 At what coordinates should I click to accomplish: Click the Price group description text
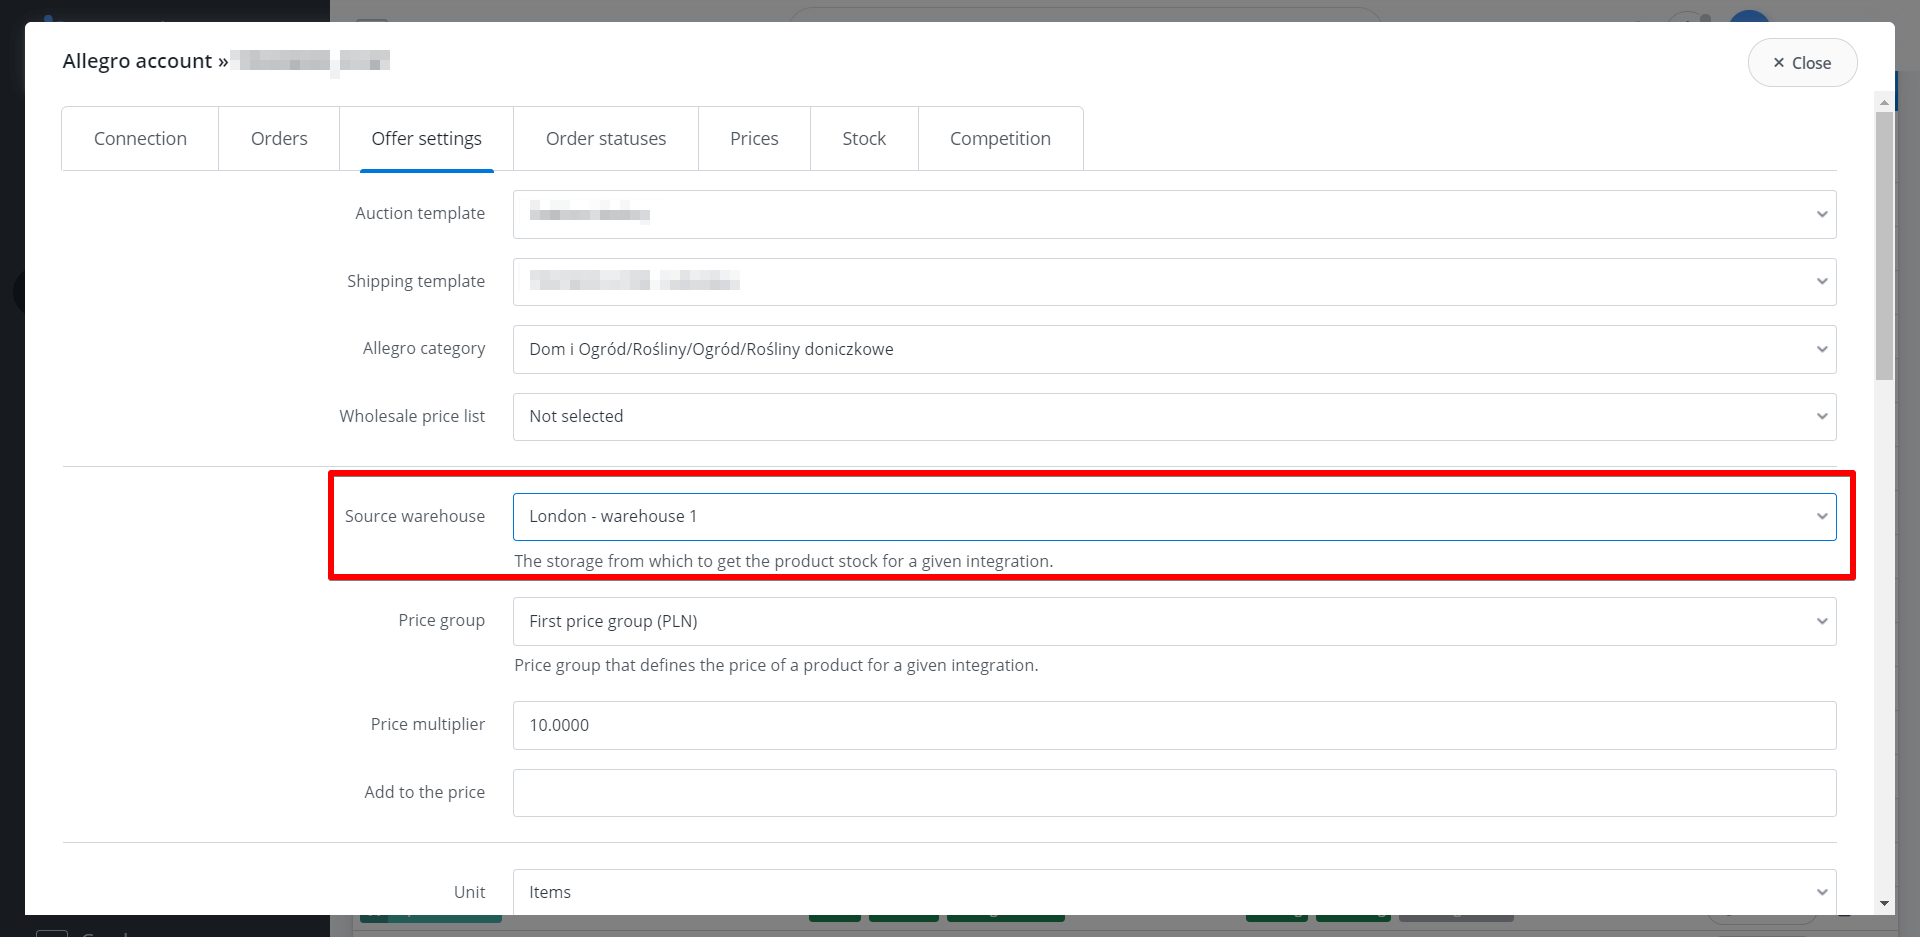pos(776,665)
